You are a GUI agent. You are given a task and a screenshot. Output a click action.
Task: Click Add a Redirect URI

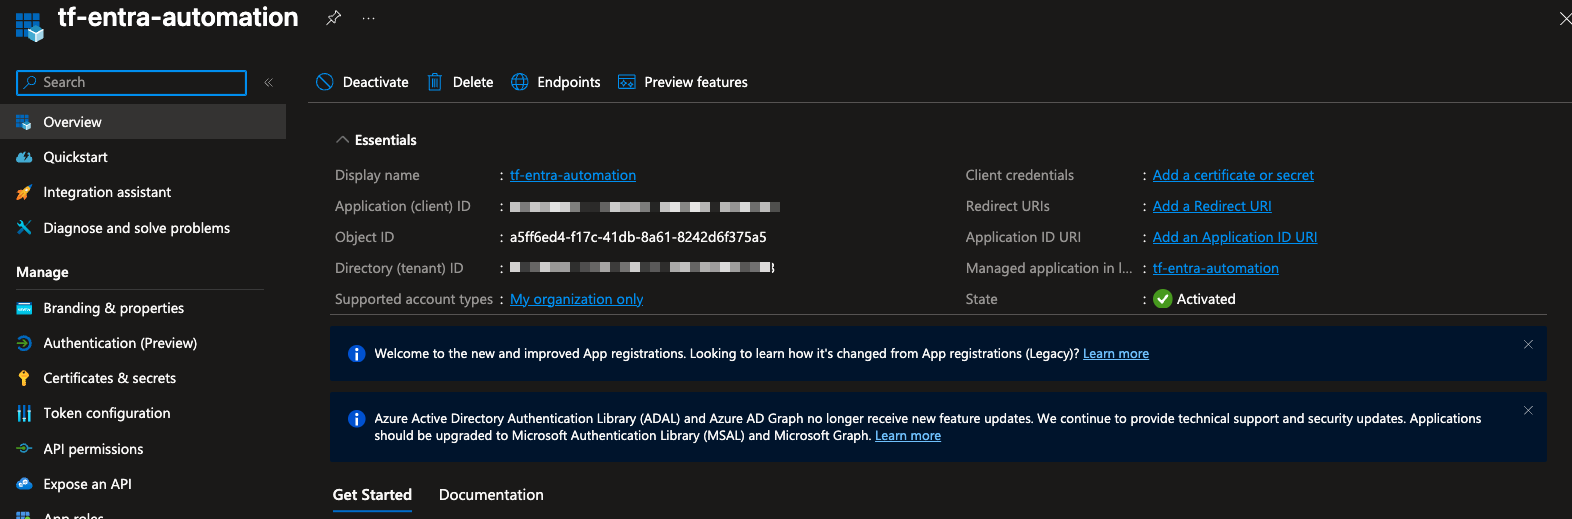point(1212,206)
